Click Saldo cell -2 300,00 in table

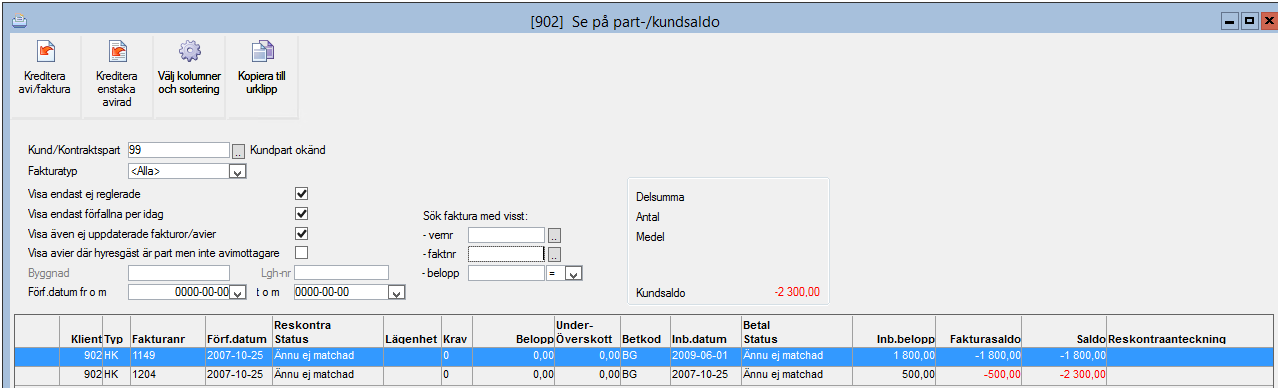[1064, 374]
